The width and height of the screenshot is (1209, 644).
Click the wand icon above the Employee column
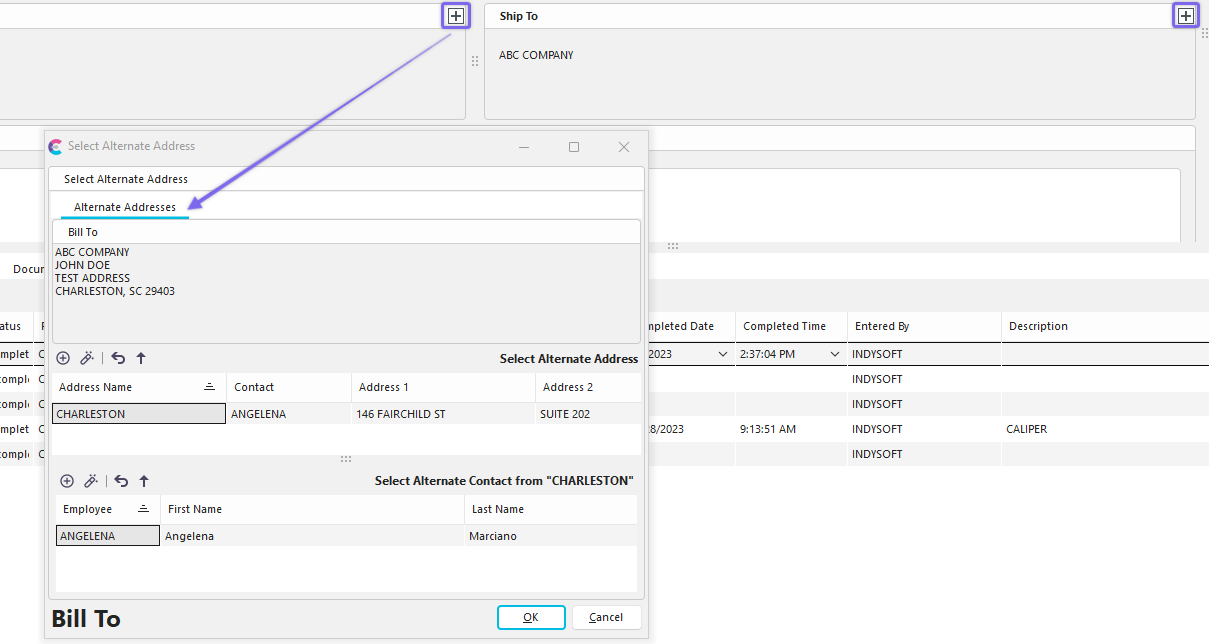(92, 481)
